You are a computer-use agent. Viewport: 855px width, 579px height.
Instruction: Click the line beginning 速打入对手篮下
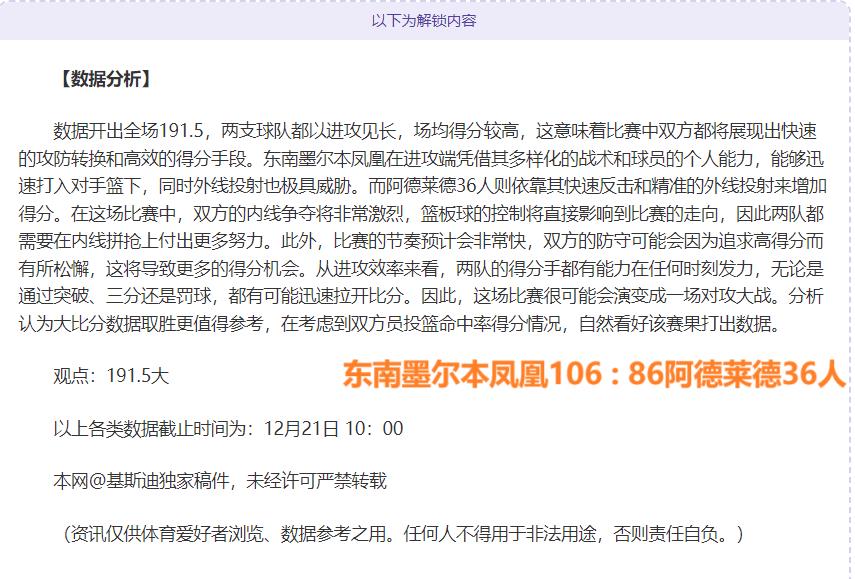coord(422,186)
